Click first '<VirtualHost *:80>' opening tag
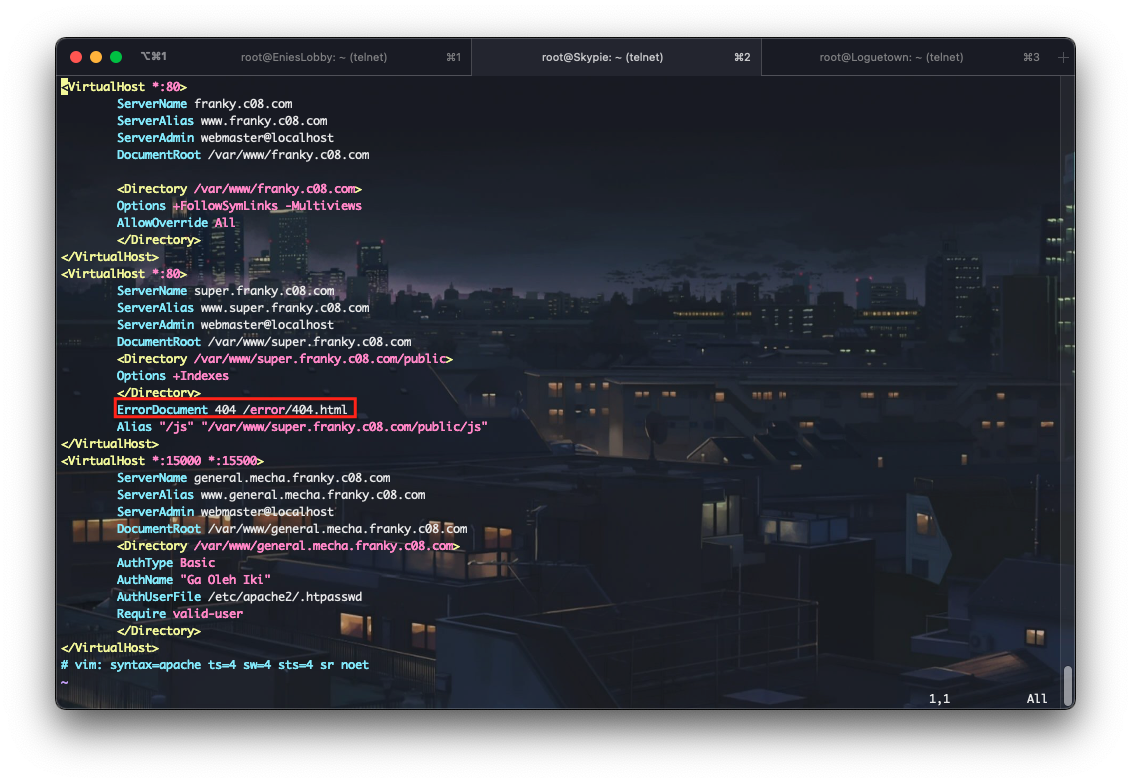The width and height of the screenshot is (1131, 783). (x=123, y=87)
